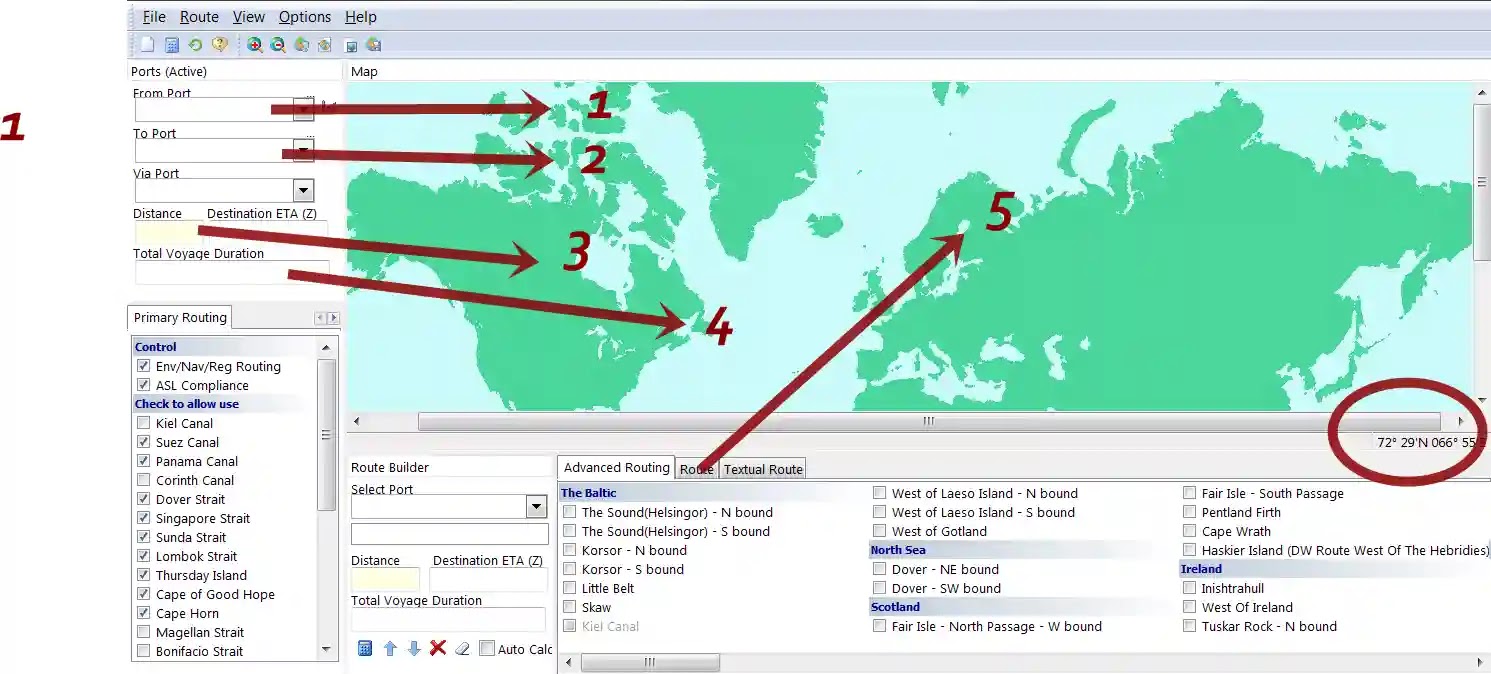Open the Select Port dropdown
Viewport: 1491px width, 674px height.
click(x=536, y=506)
